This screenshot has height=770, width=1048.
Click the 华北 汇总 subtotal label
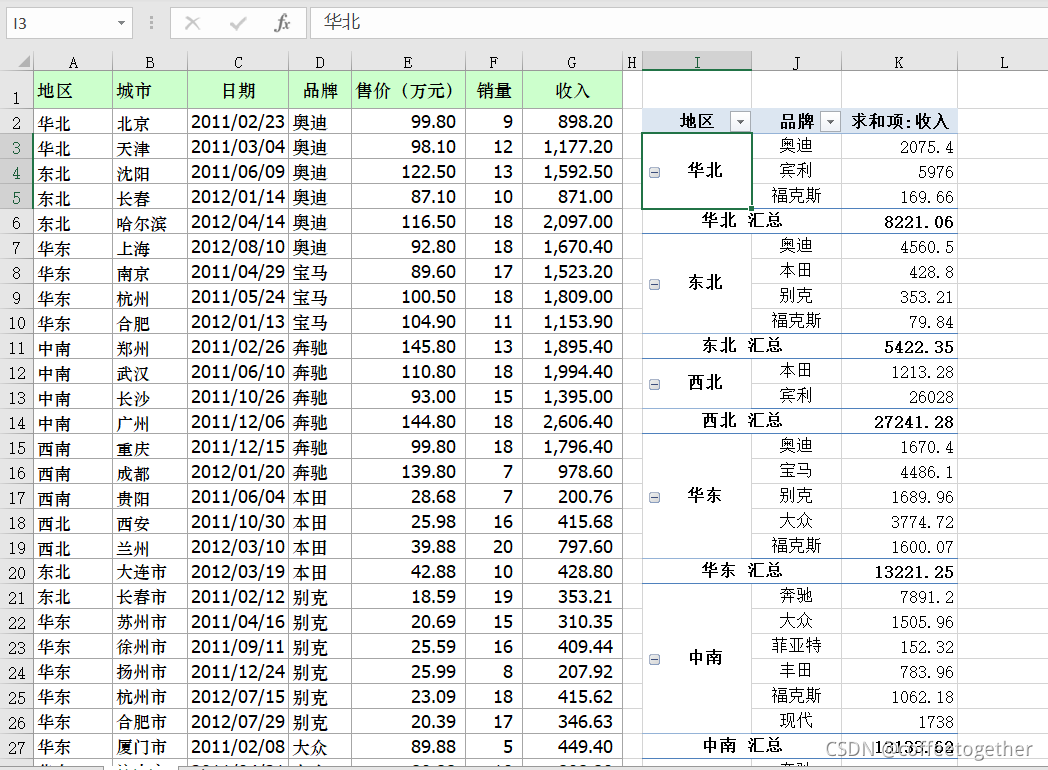coord(741,221)
